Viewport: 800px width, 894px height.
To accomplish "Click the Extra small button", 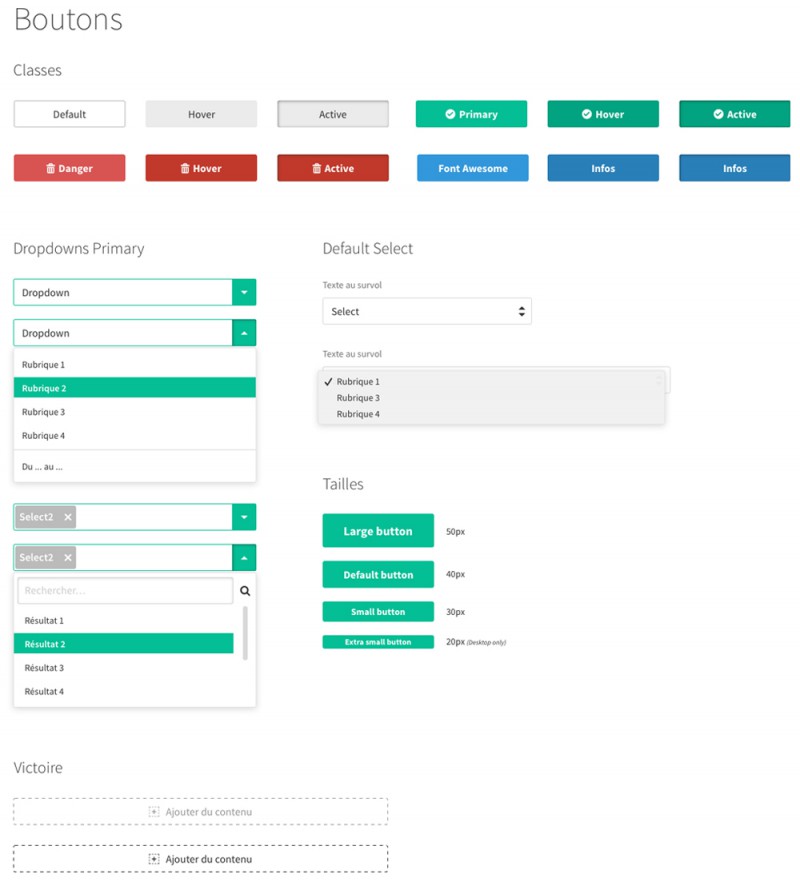I will click(x=378, y=642).
